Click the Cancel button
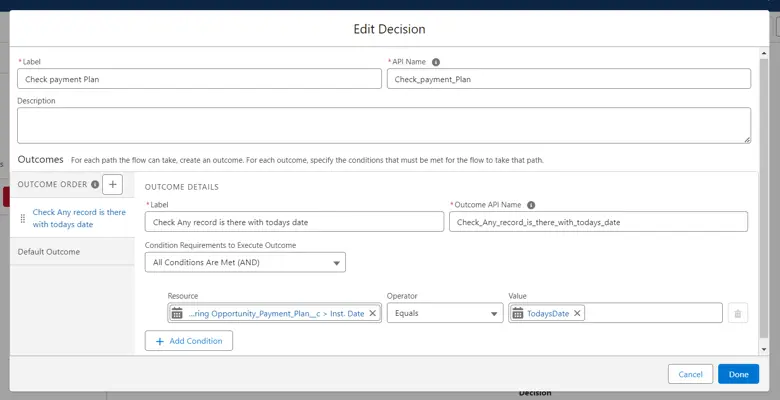Screen dimensions: 780x400 (690, 374)
